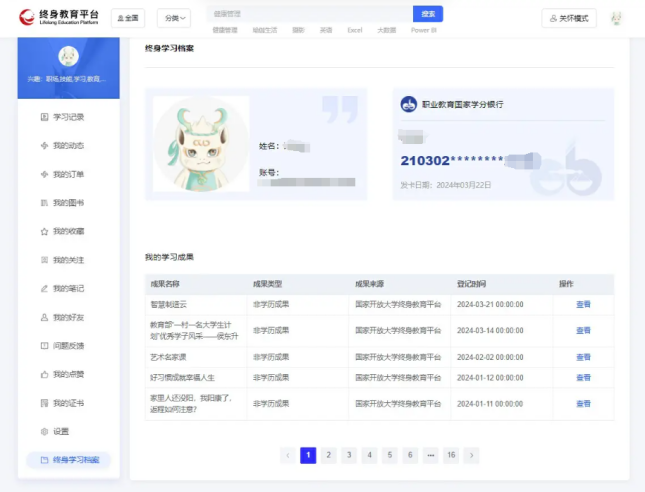Screen dimensions: 645x492
Task: Open 我的好友 in the sidebar
Action: tap(68, 317)
